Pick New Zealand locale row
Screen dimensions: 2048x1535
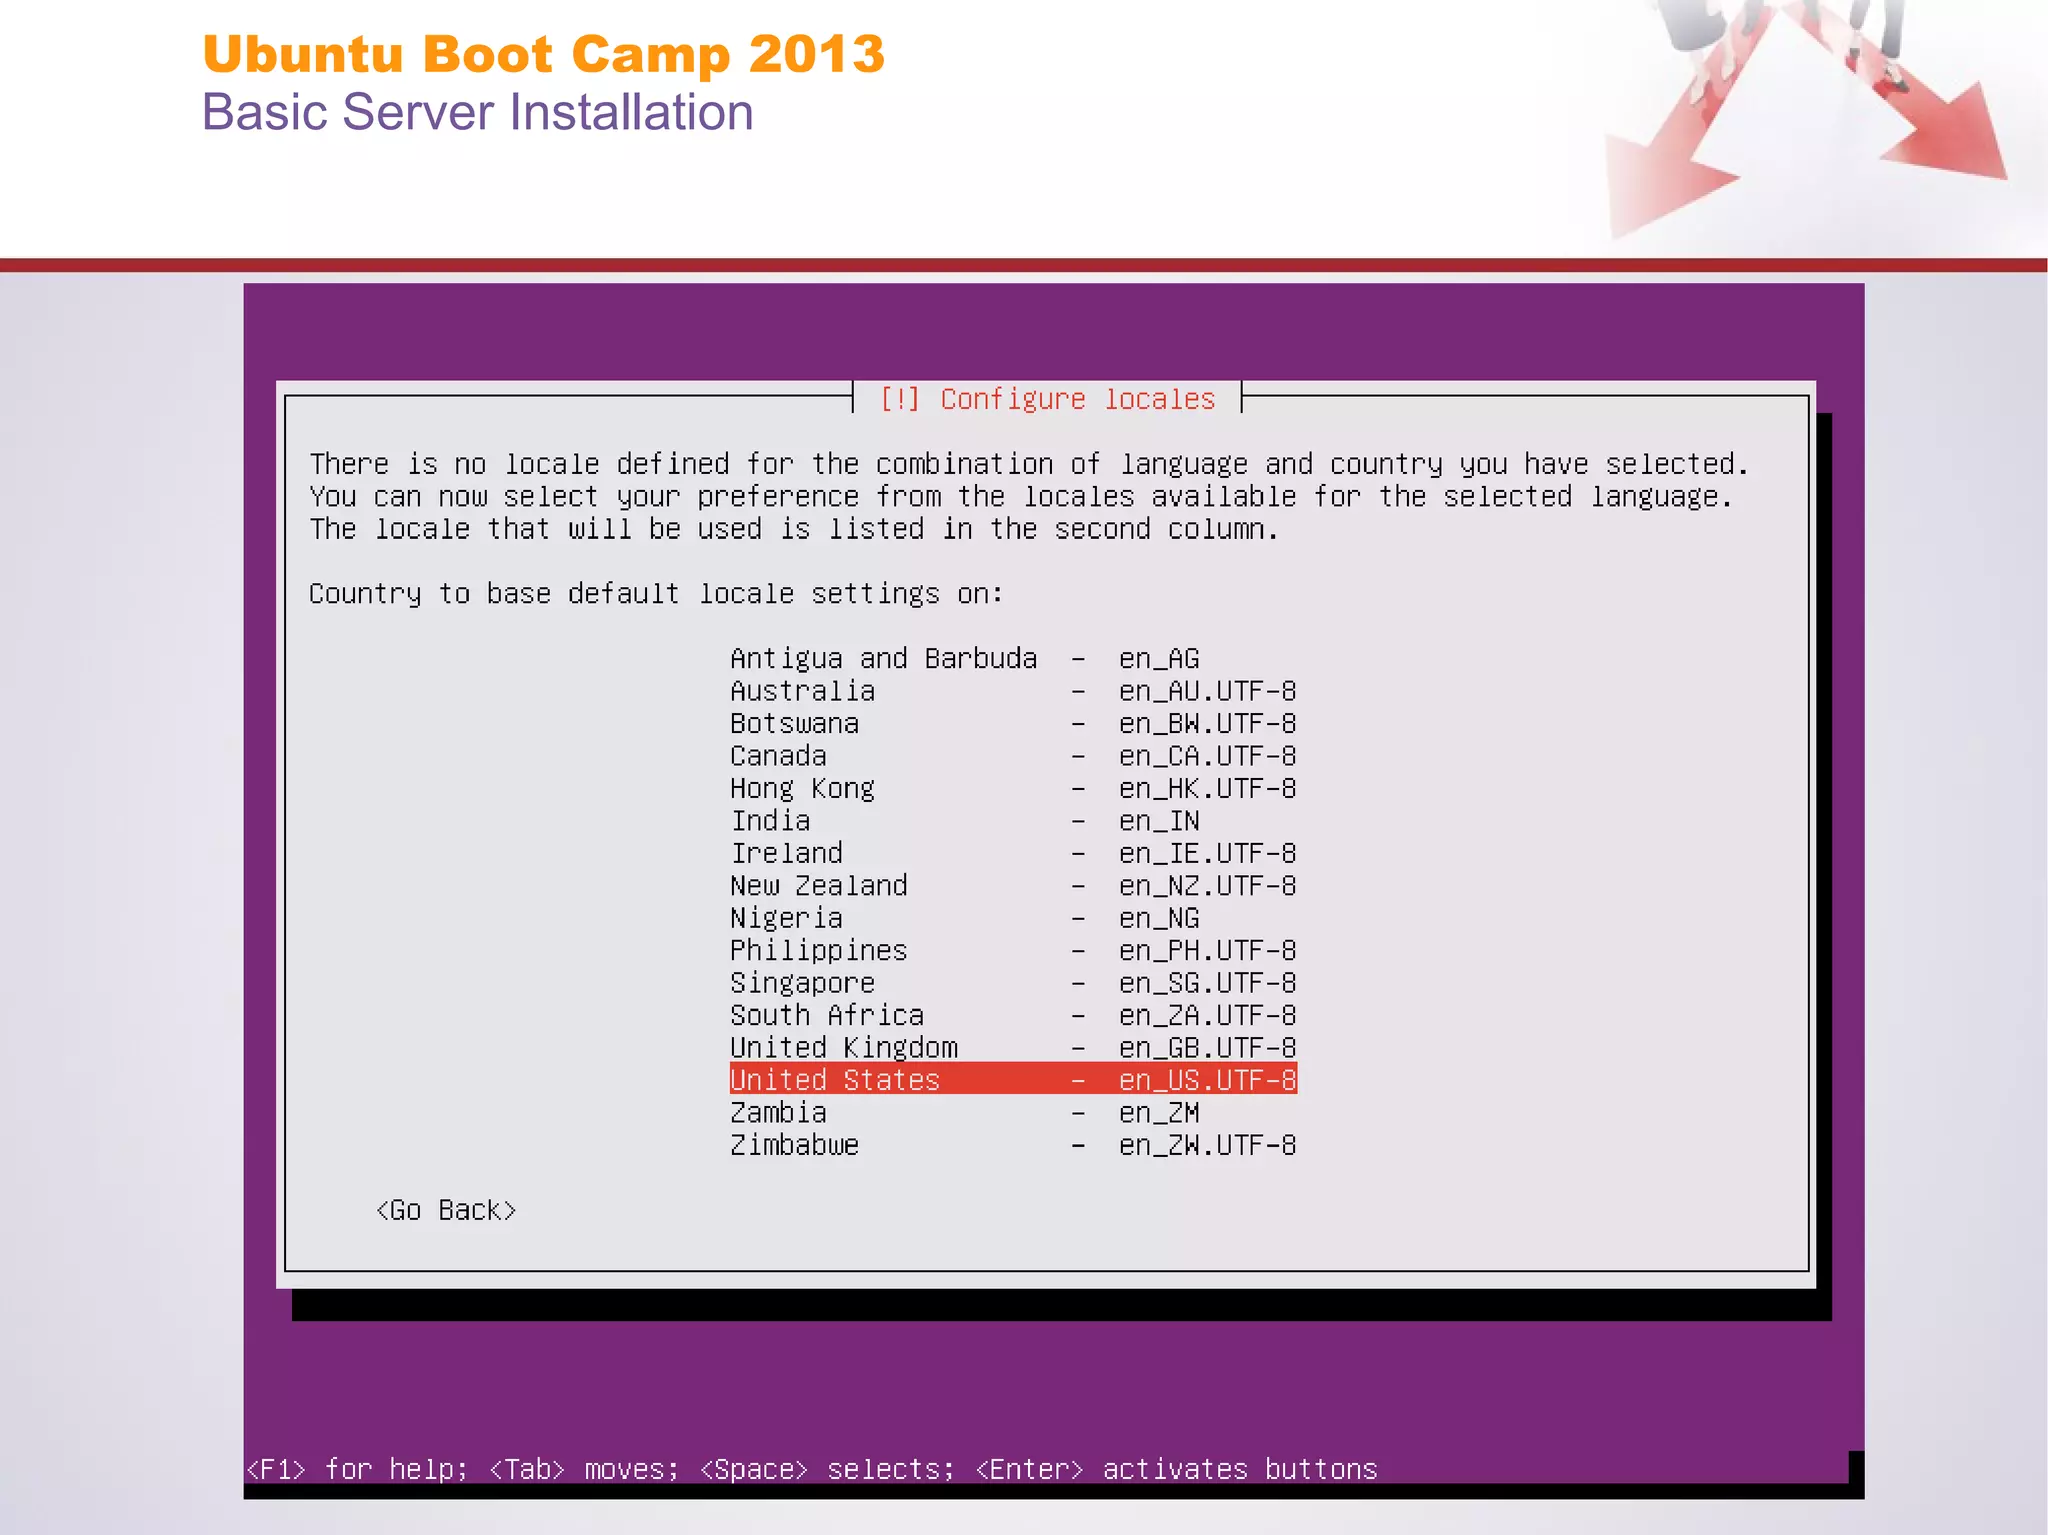(1013, 886)
